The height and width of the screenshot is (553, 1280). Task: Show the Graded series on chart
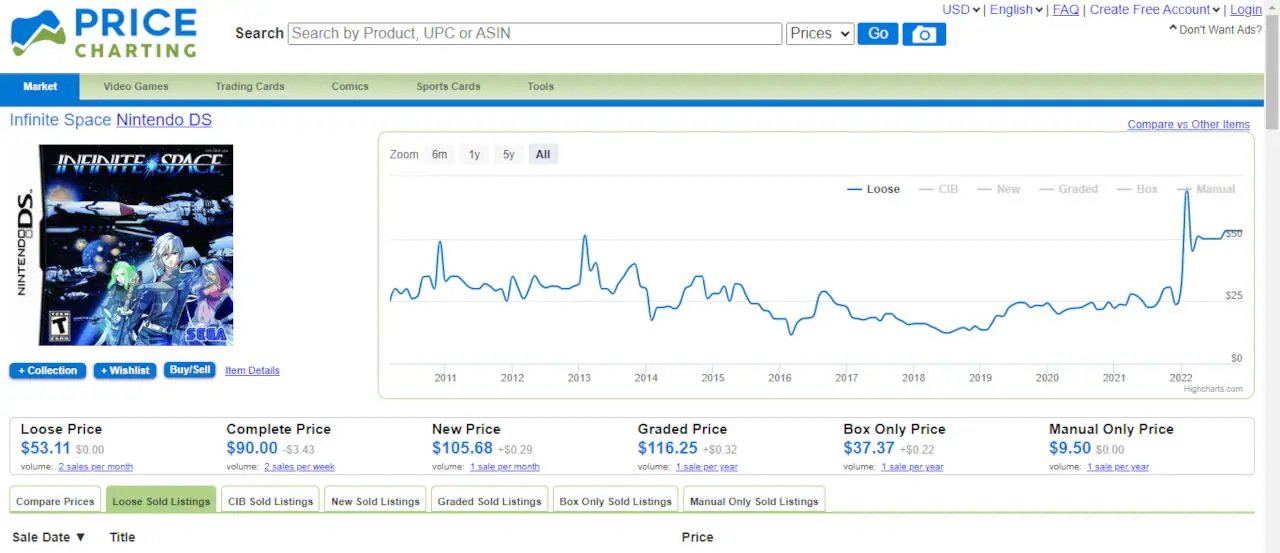[1068, 189]
